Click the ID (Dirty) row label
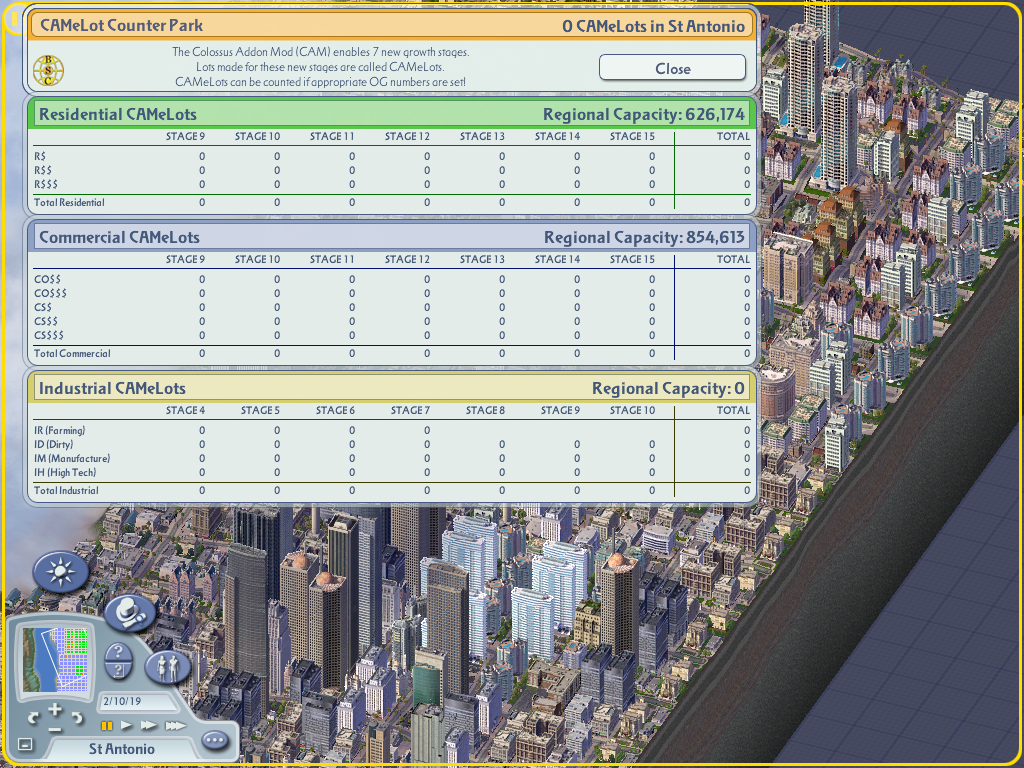This screenshot has height=768, width=1024. tap(54, 445)
